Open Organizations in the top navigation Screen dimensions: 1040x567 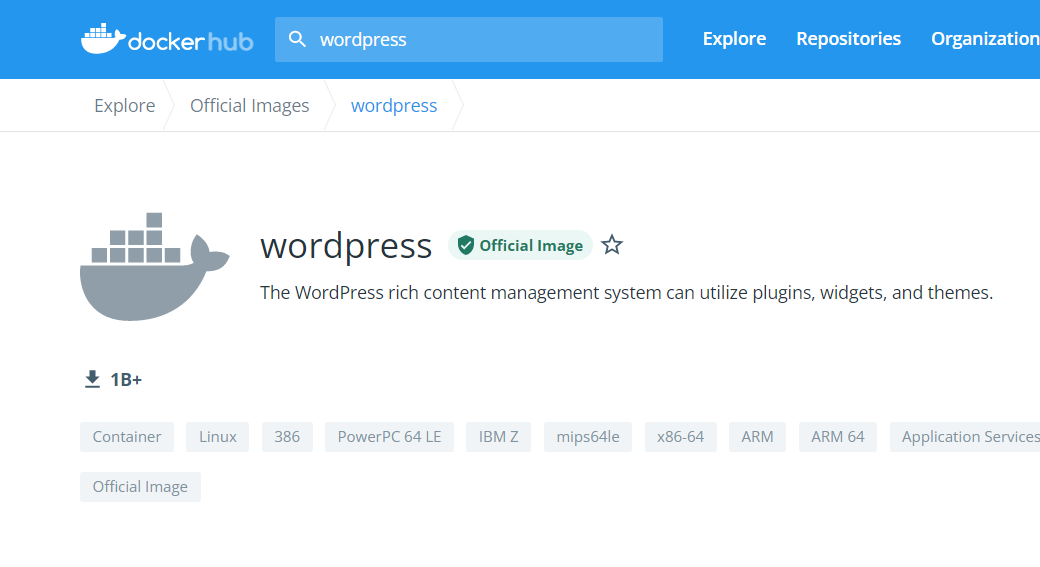point(985,39)
